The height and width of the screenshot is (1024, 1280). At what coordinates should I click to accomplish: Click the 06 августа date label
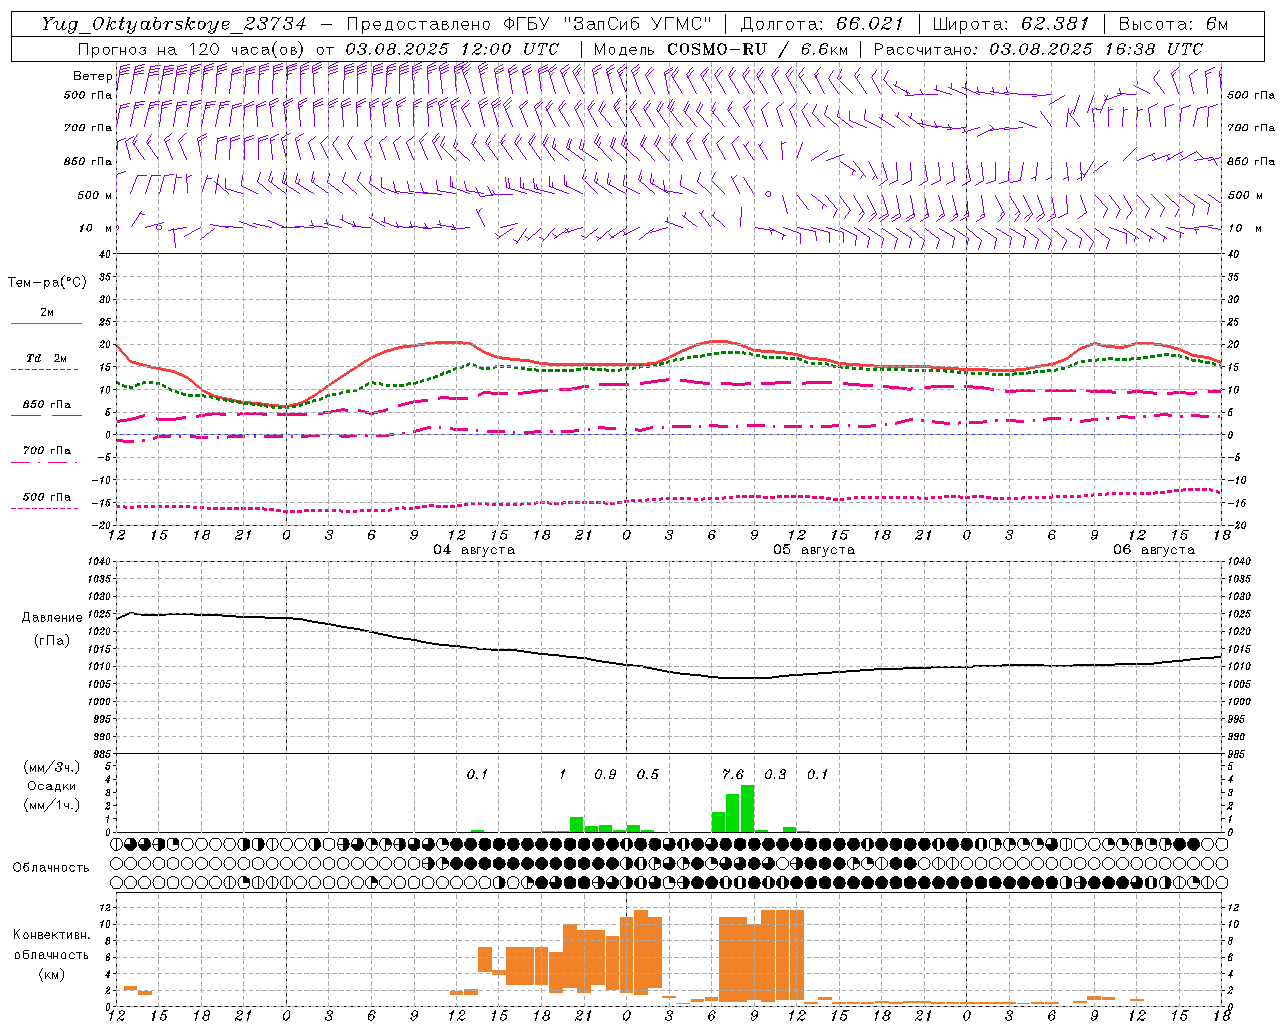1154,550
